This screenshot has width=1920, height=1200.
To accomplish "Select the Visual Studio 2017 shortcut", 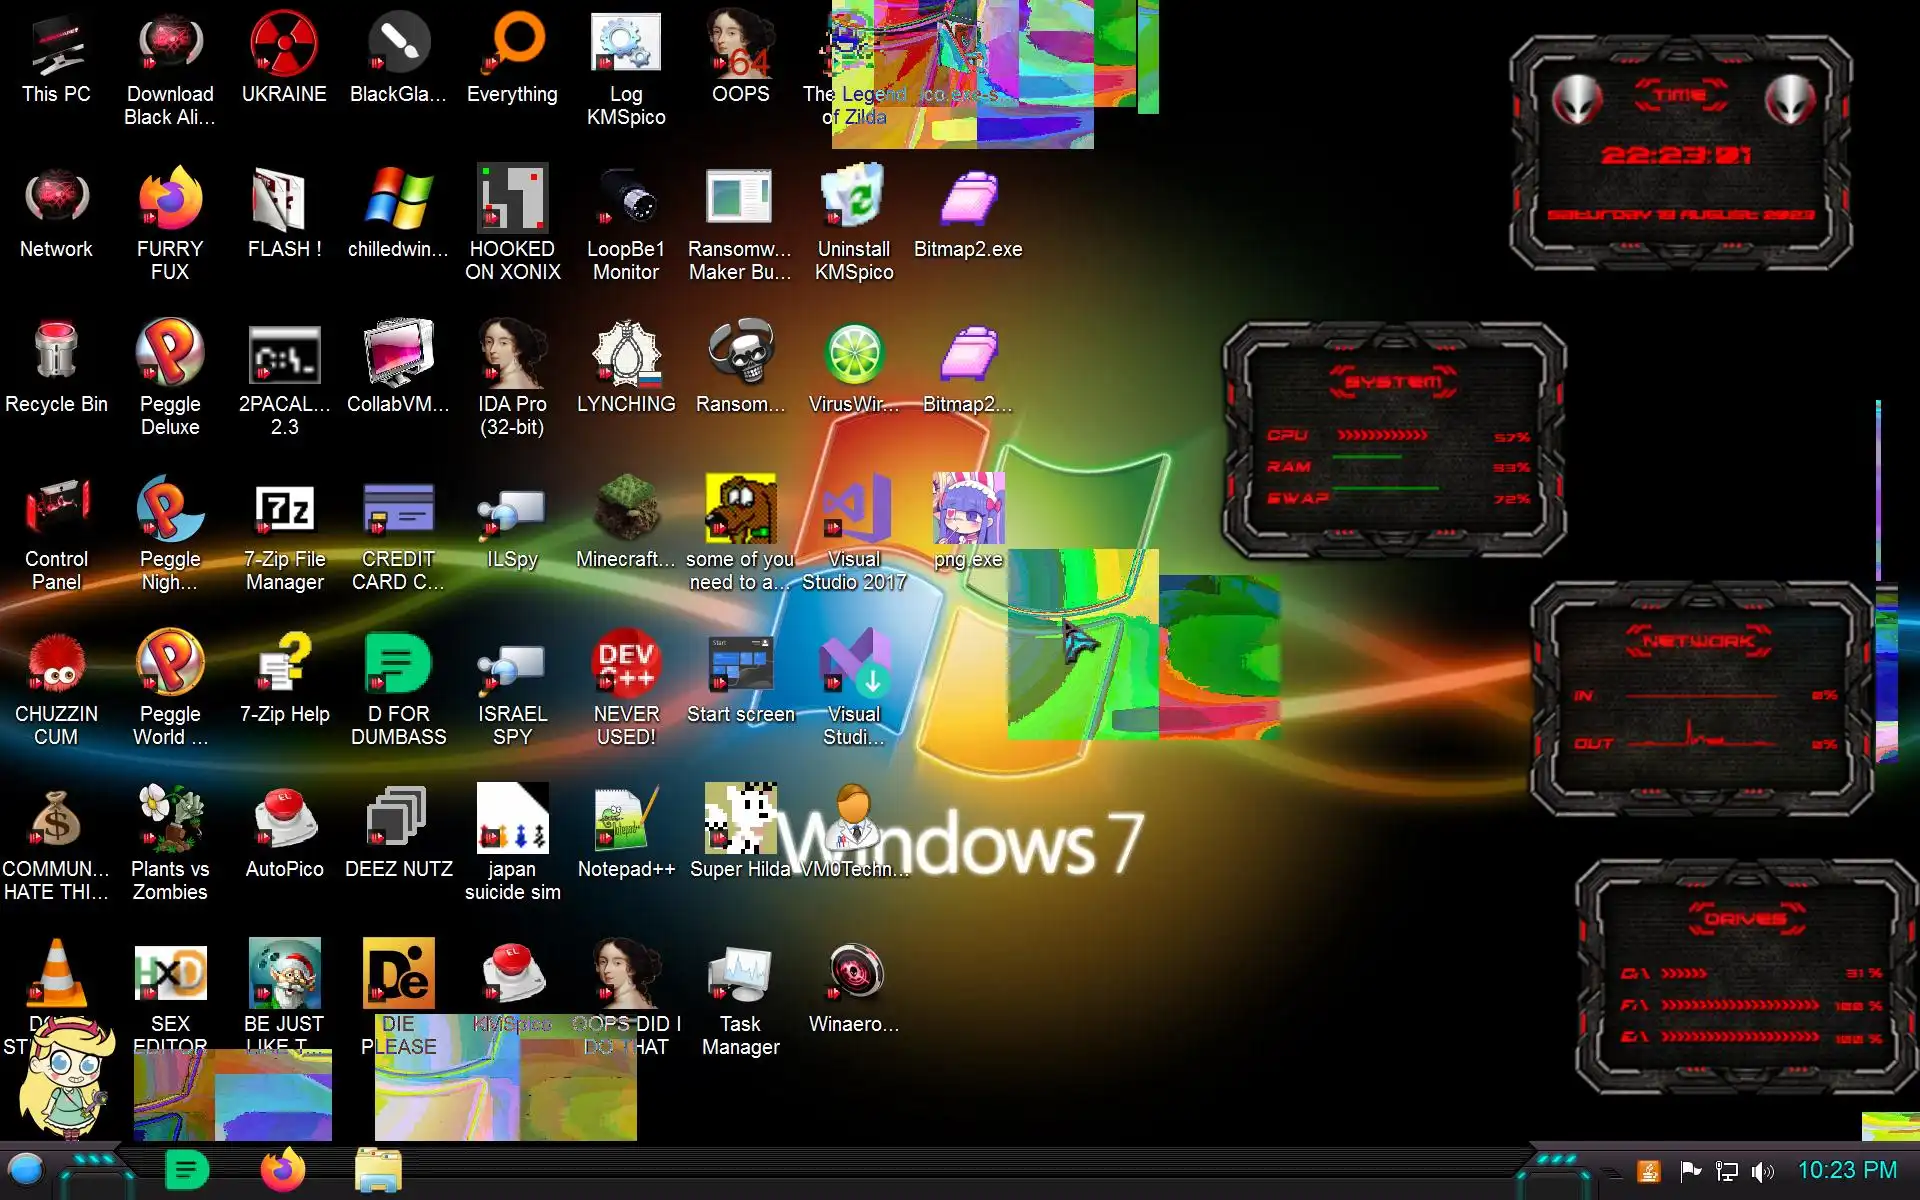I will coord(854,510).
